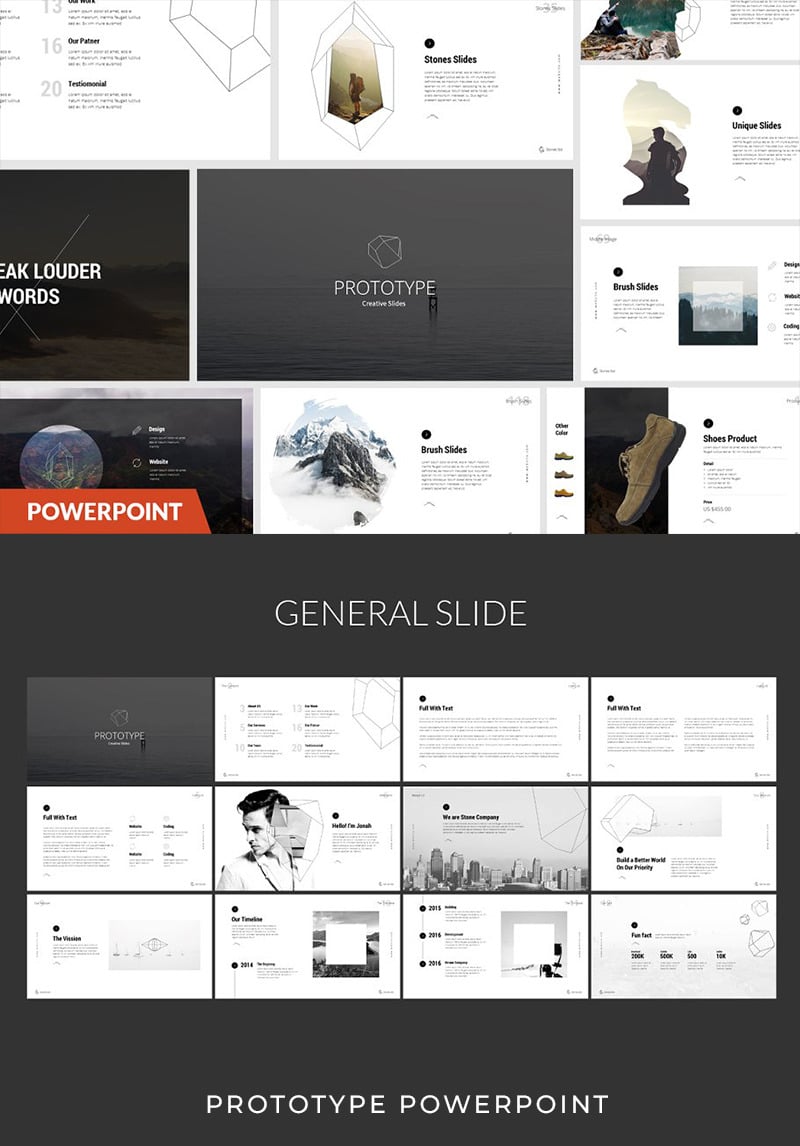Click the orange POWERPOINT ribbon label
The image size is (800, 1146).
(x=105, y=512)
